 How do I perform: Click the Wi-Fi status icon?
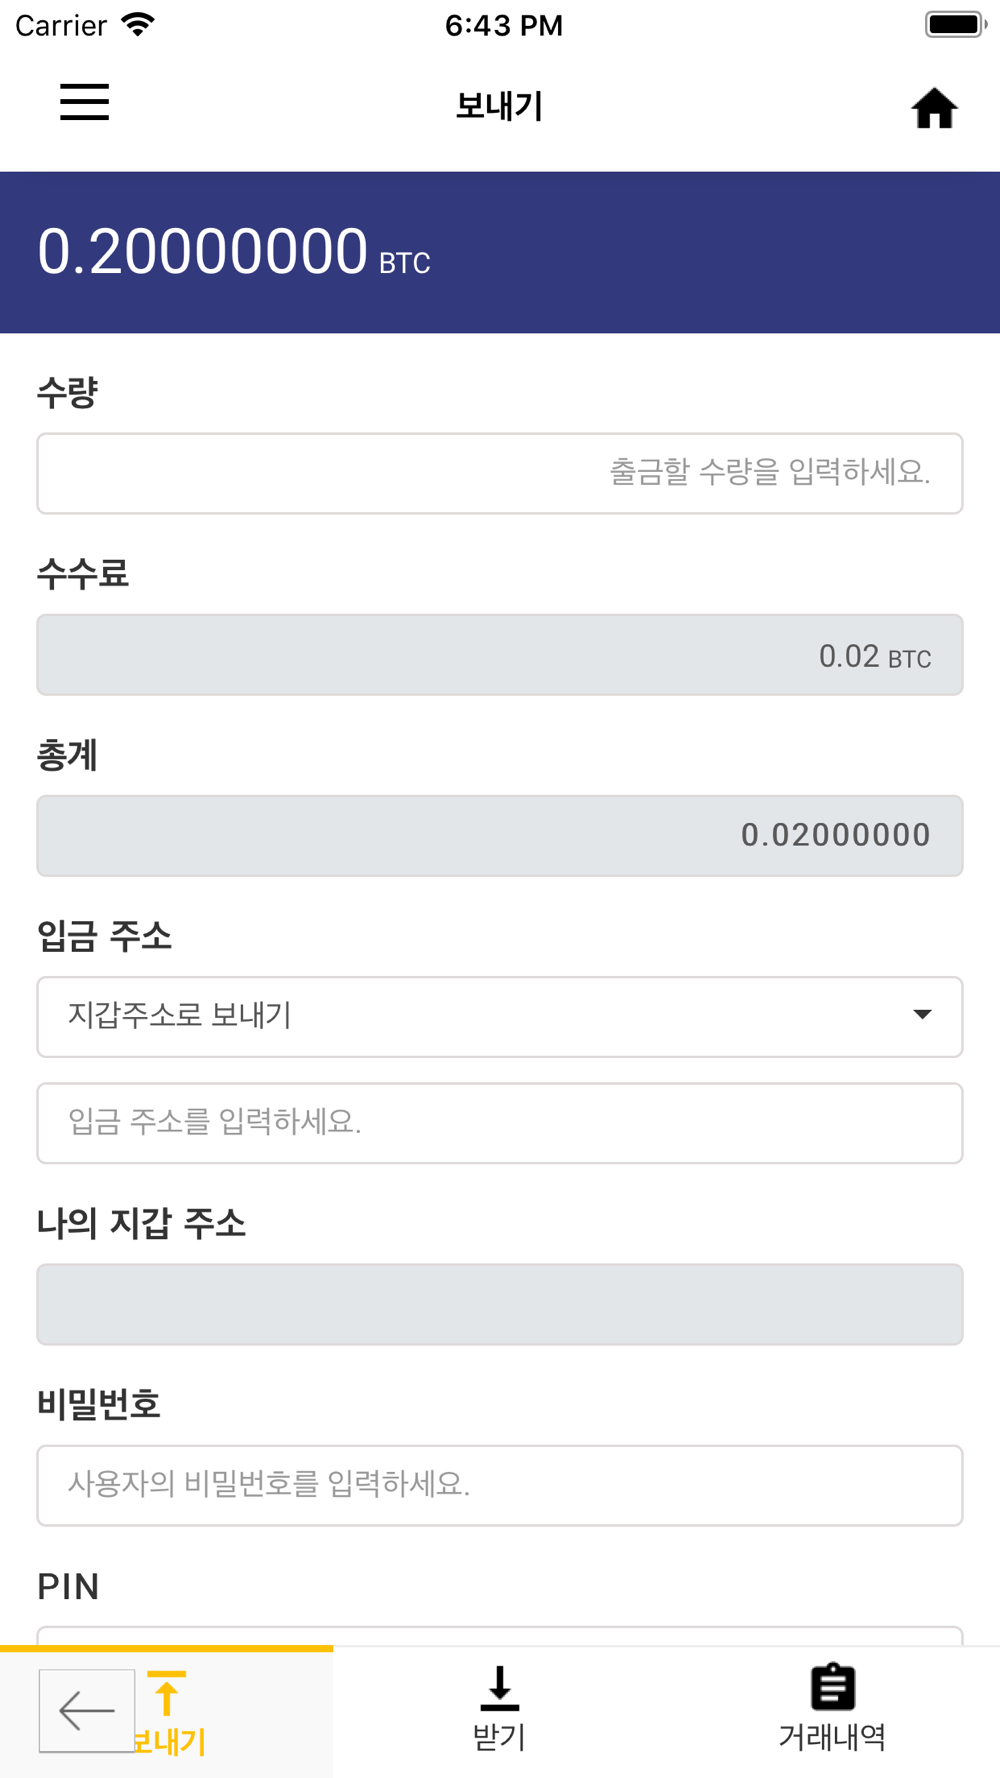[138, 24]
